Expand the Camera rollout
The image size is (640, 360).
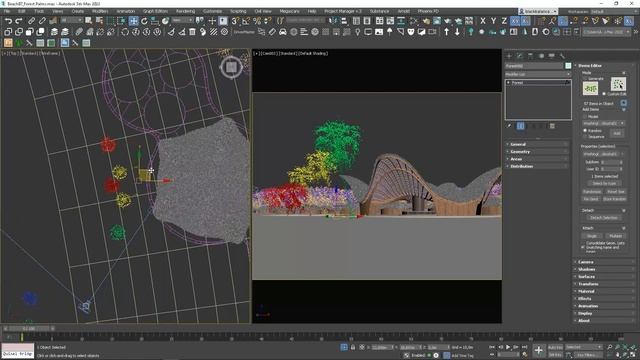(604, 262)
